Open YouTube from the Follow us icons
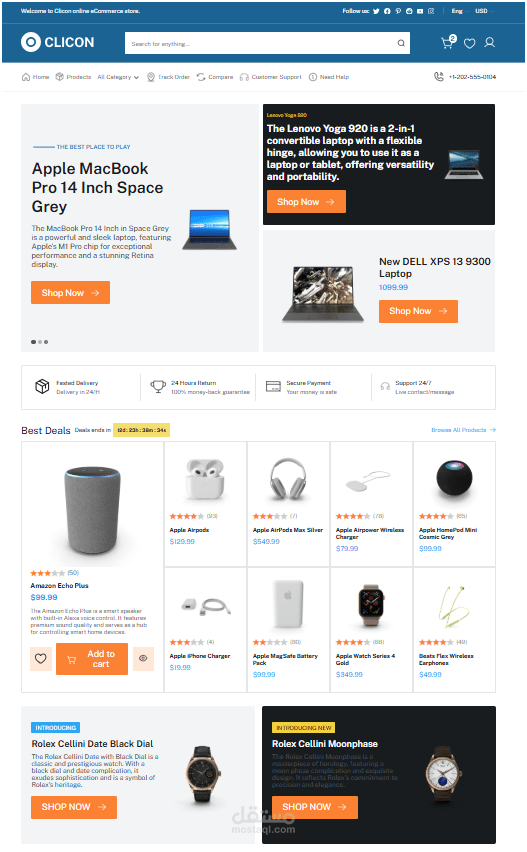 [420, 11]
